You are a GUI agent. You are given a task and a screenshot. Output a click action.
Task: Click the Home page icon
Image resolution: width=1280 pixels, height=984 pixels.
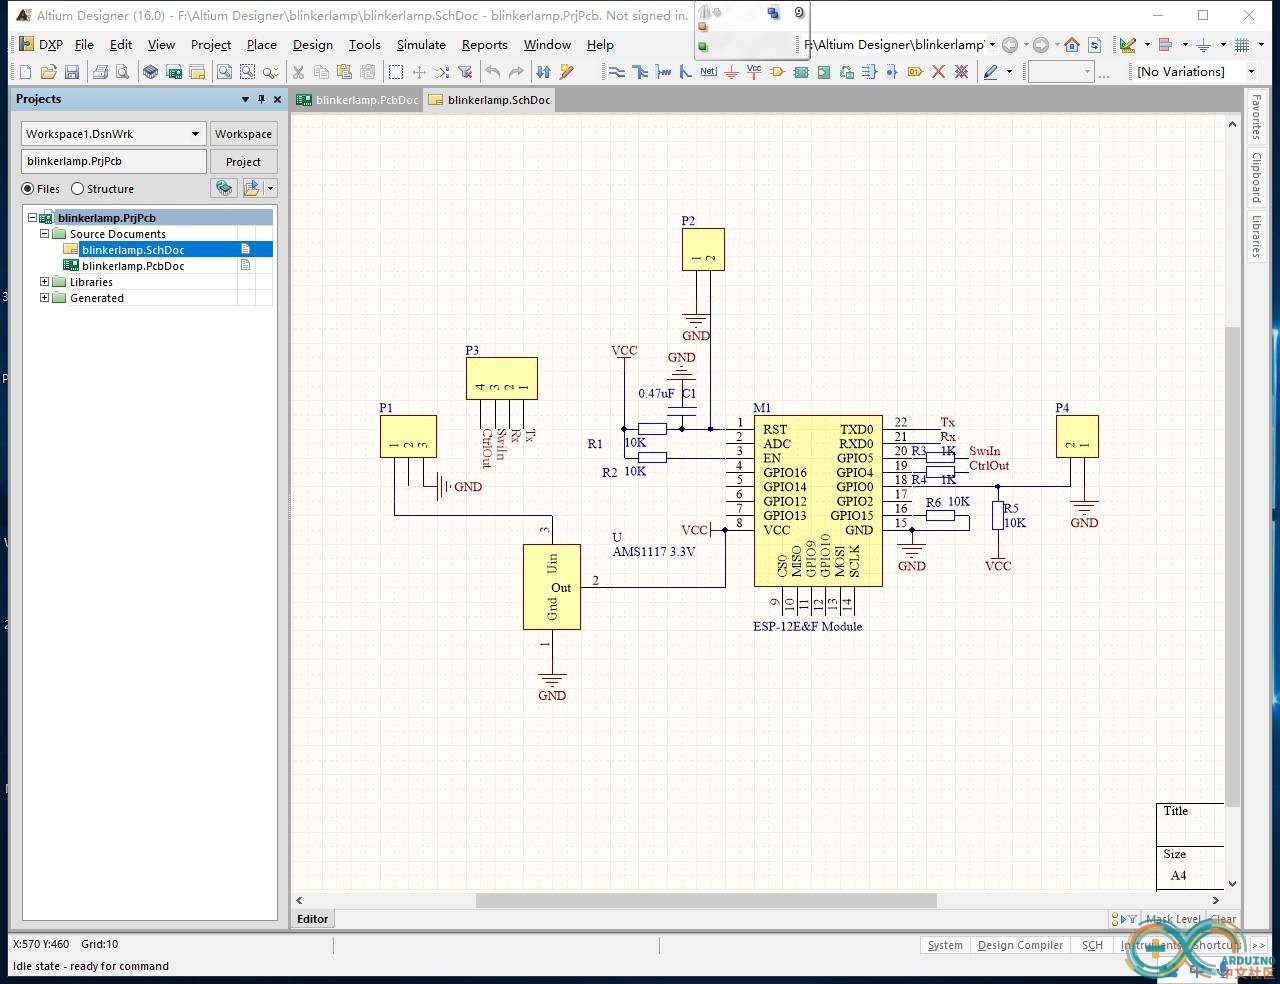coord(1072,45)
